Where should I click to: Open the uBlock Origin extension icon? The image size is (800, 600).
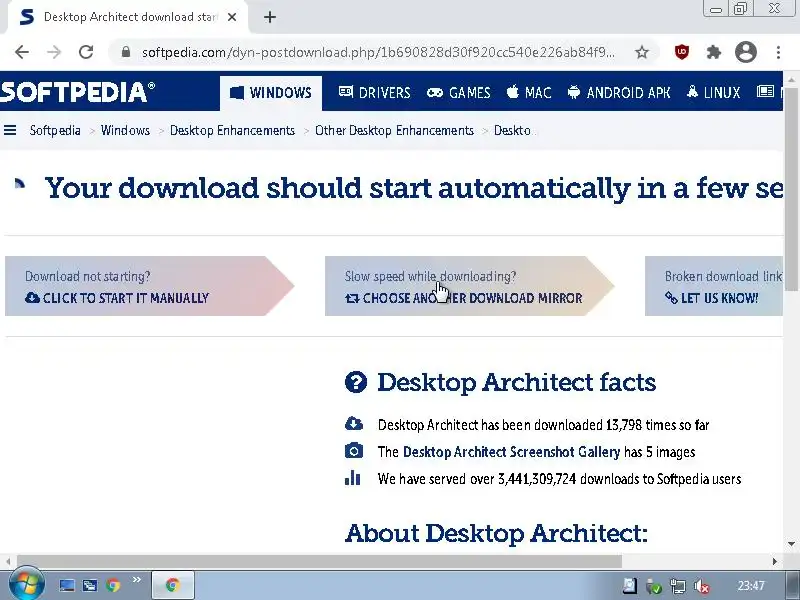click(x=682, y=52)
